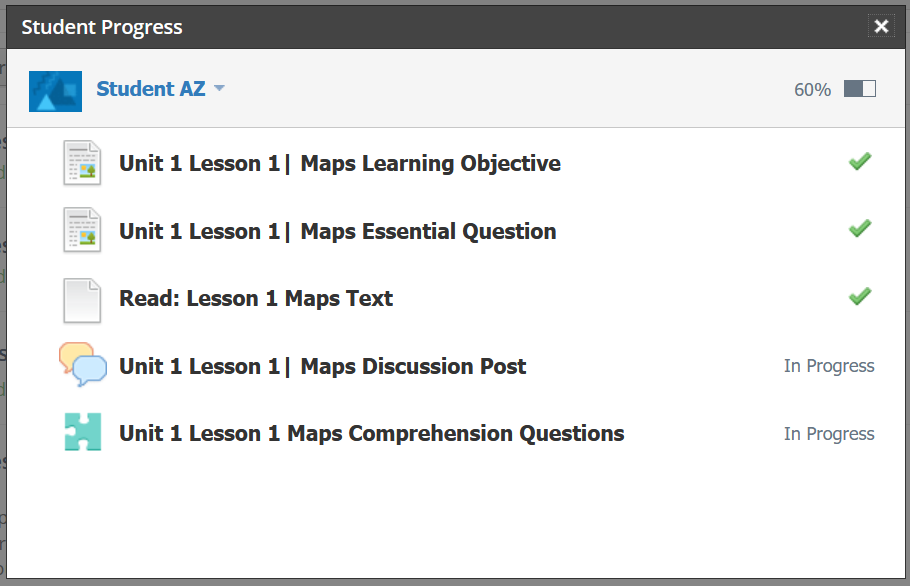Open Unit 1 Lesson 1 Maps Discussion Post
Screen dimensions: 910x586
[323, 367]
